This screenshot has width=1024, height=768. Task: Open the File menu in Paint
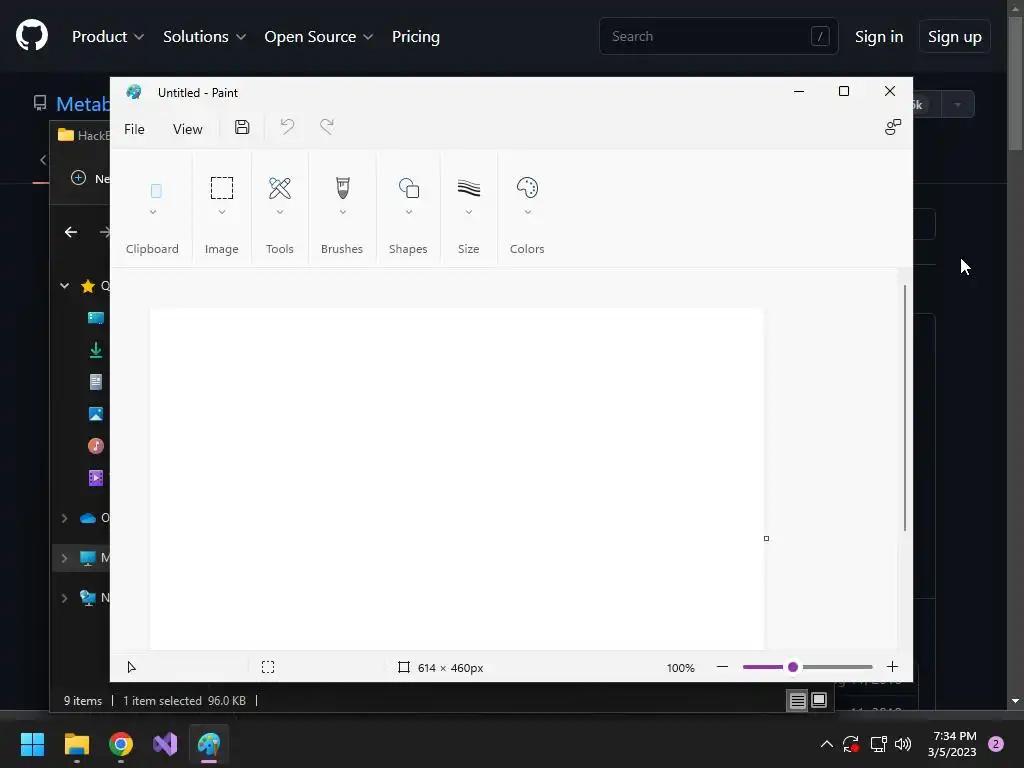[134, 129]
